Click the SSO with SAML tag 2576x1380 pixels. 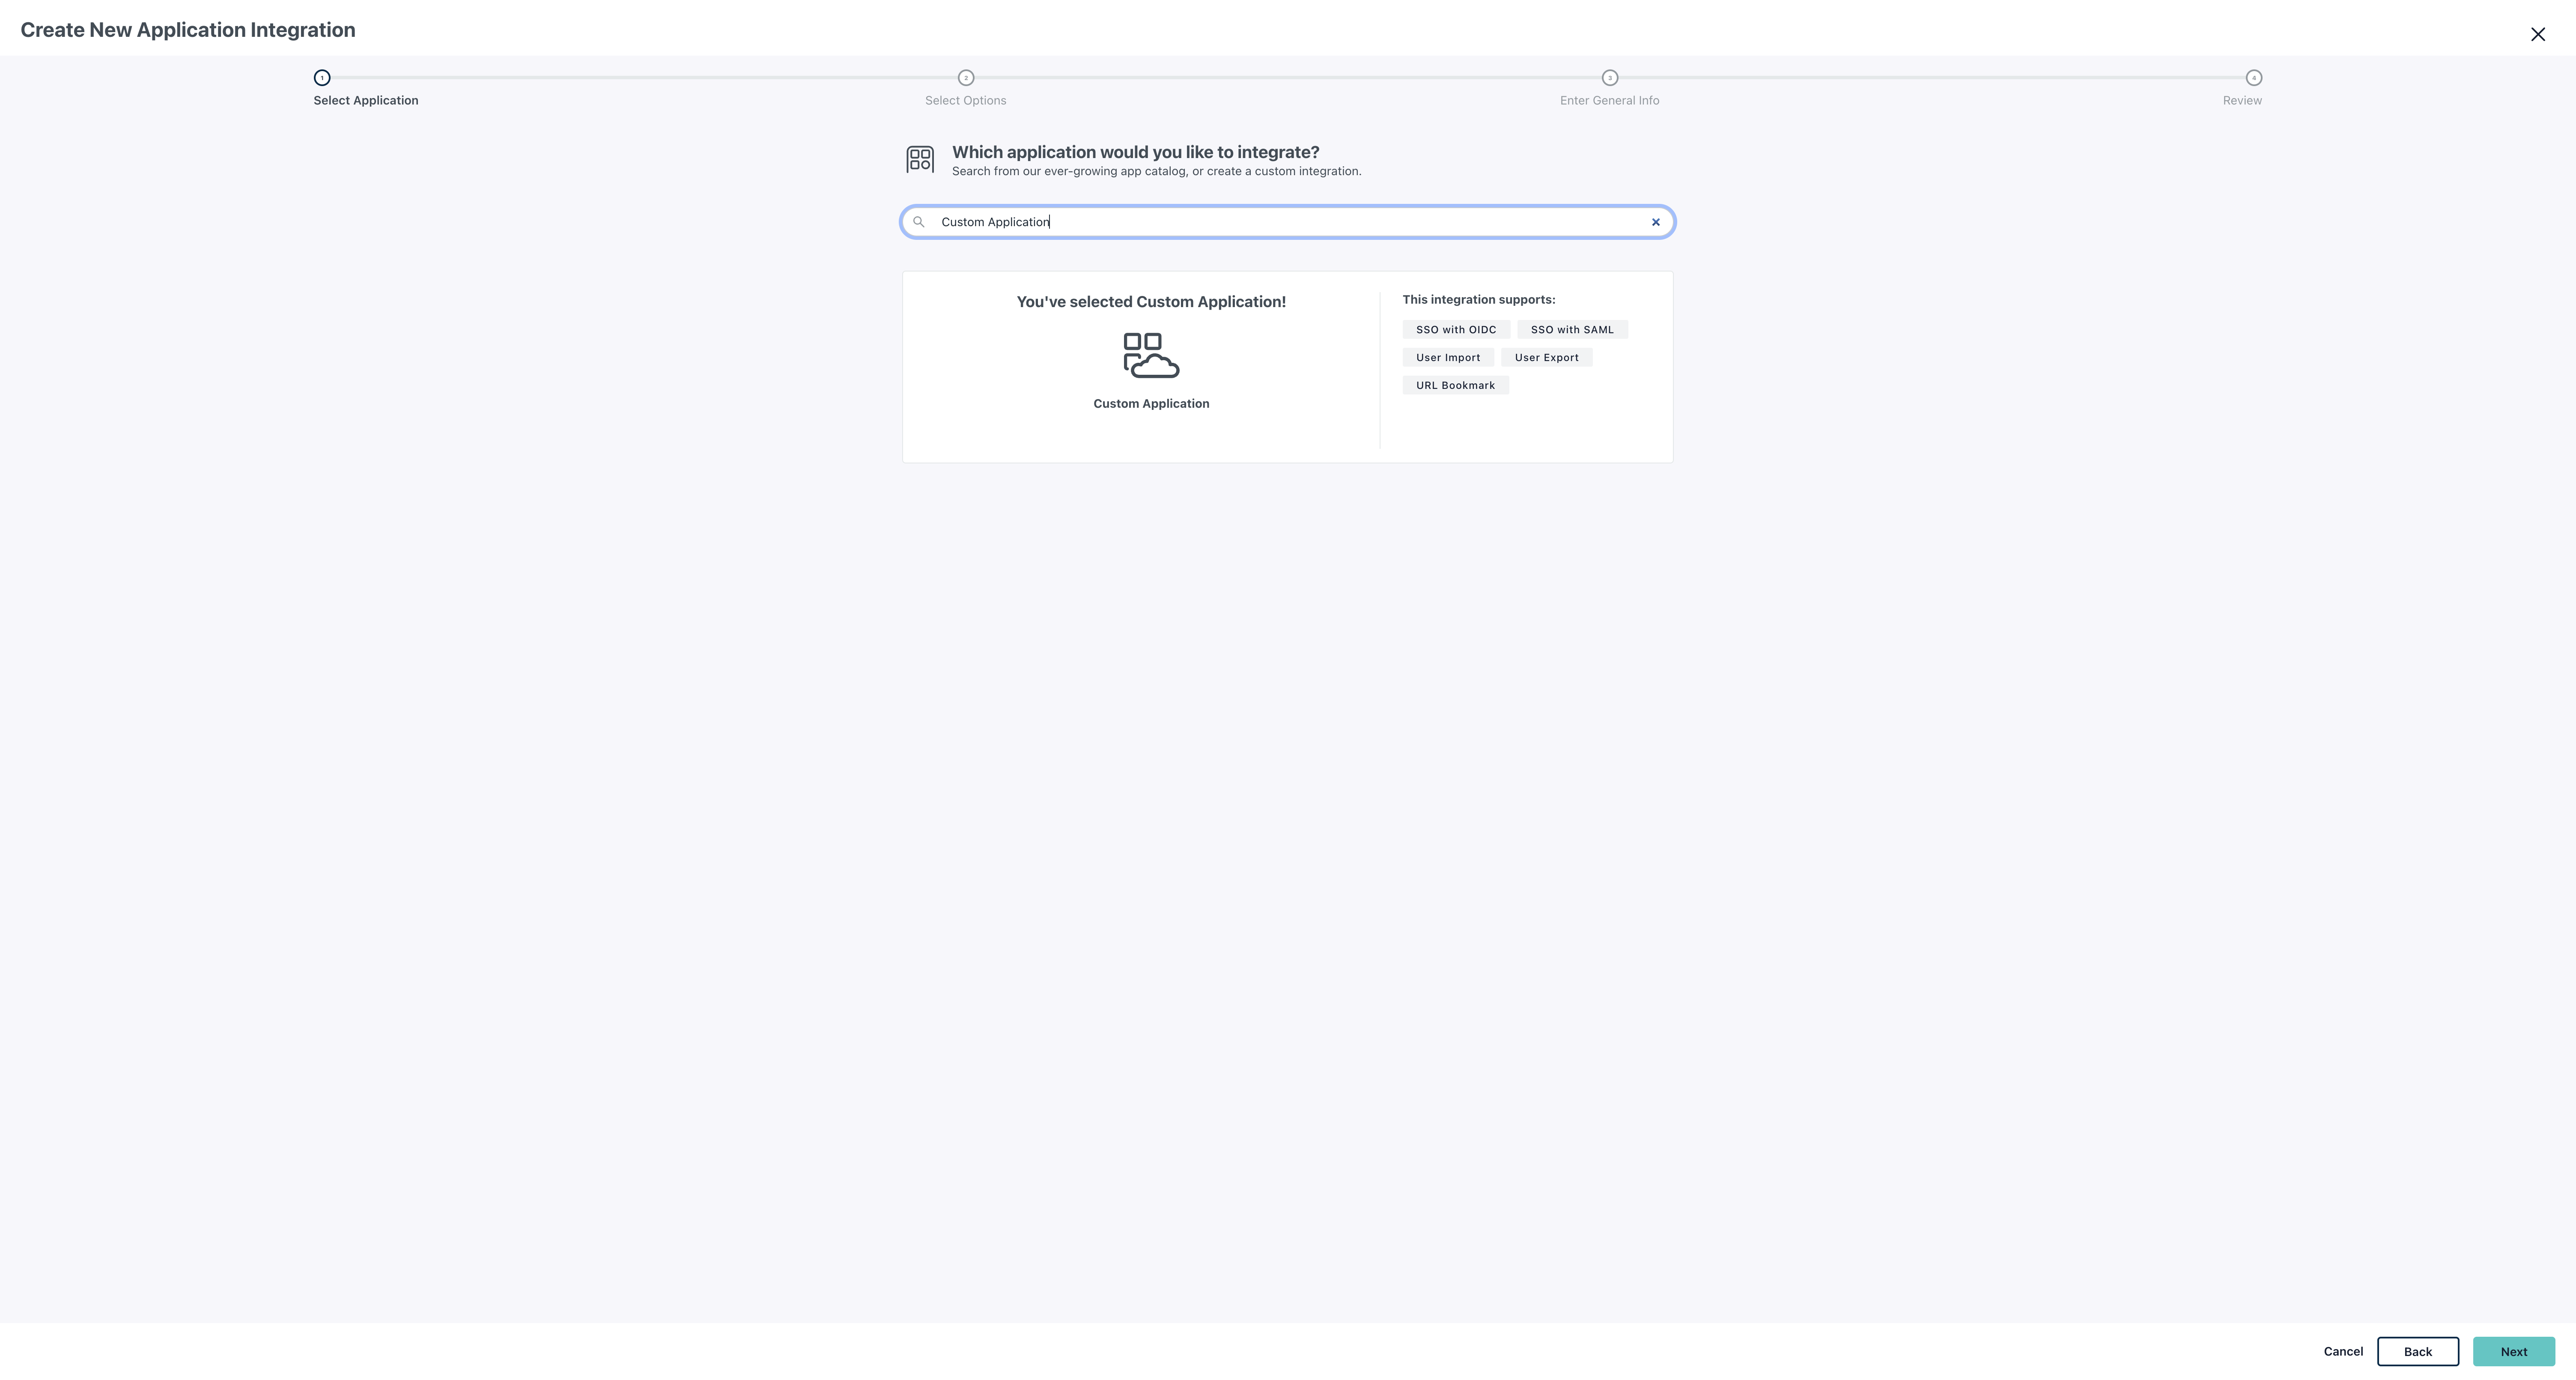[x=1572, y=329]
